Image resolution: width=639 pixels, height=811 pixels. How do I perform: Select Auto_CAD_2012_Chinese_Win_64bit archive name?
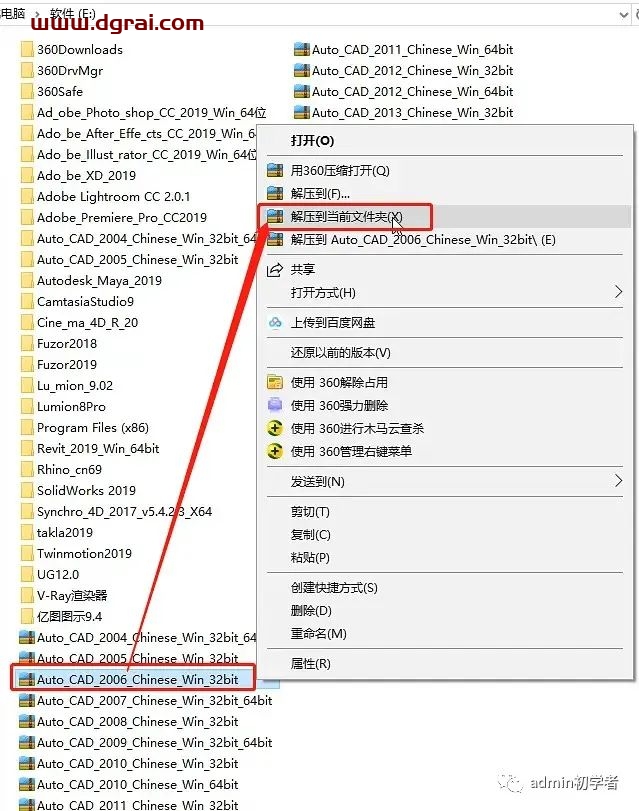pyautogui.click(x=412, y=92)
